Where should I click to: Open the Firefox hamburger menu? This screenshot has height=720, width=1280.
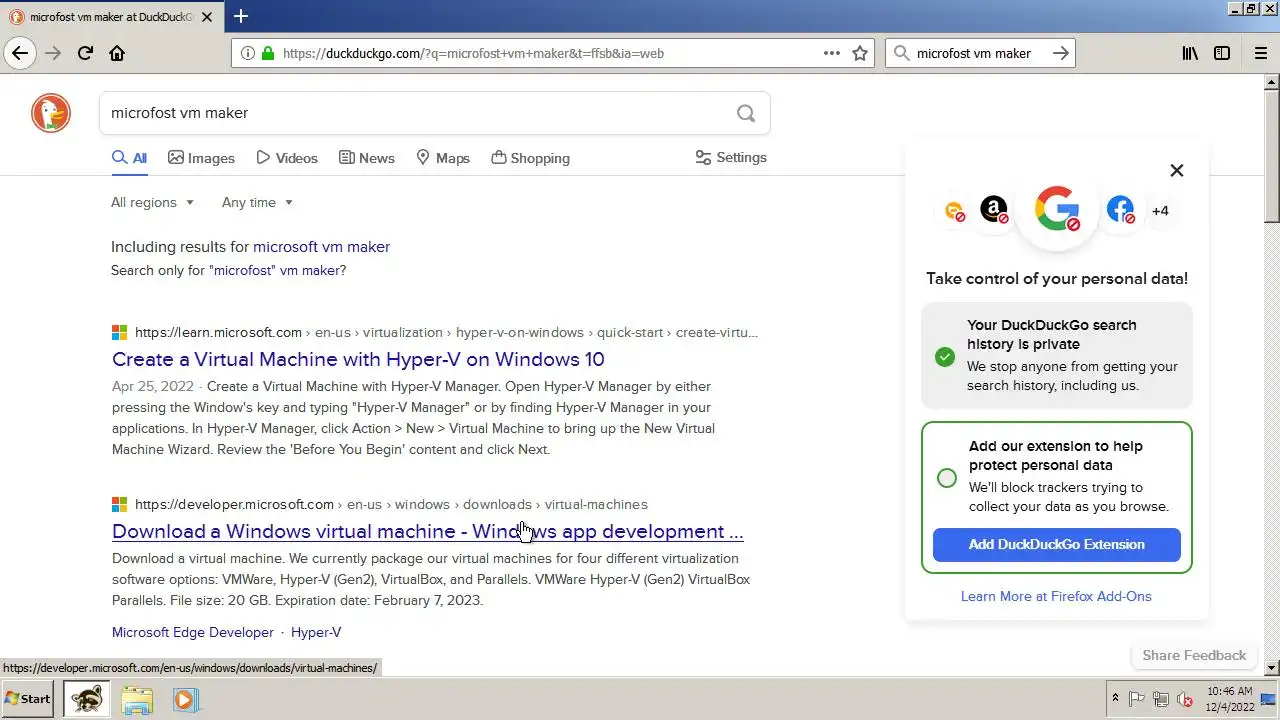click(1261, 53)
